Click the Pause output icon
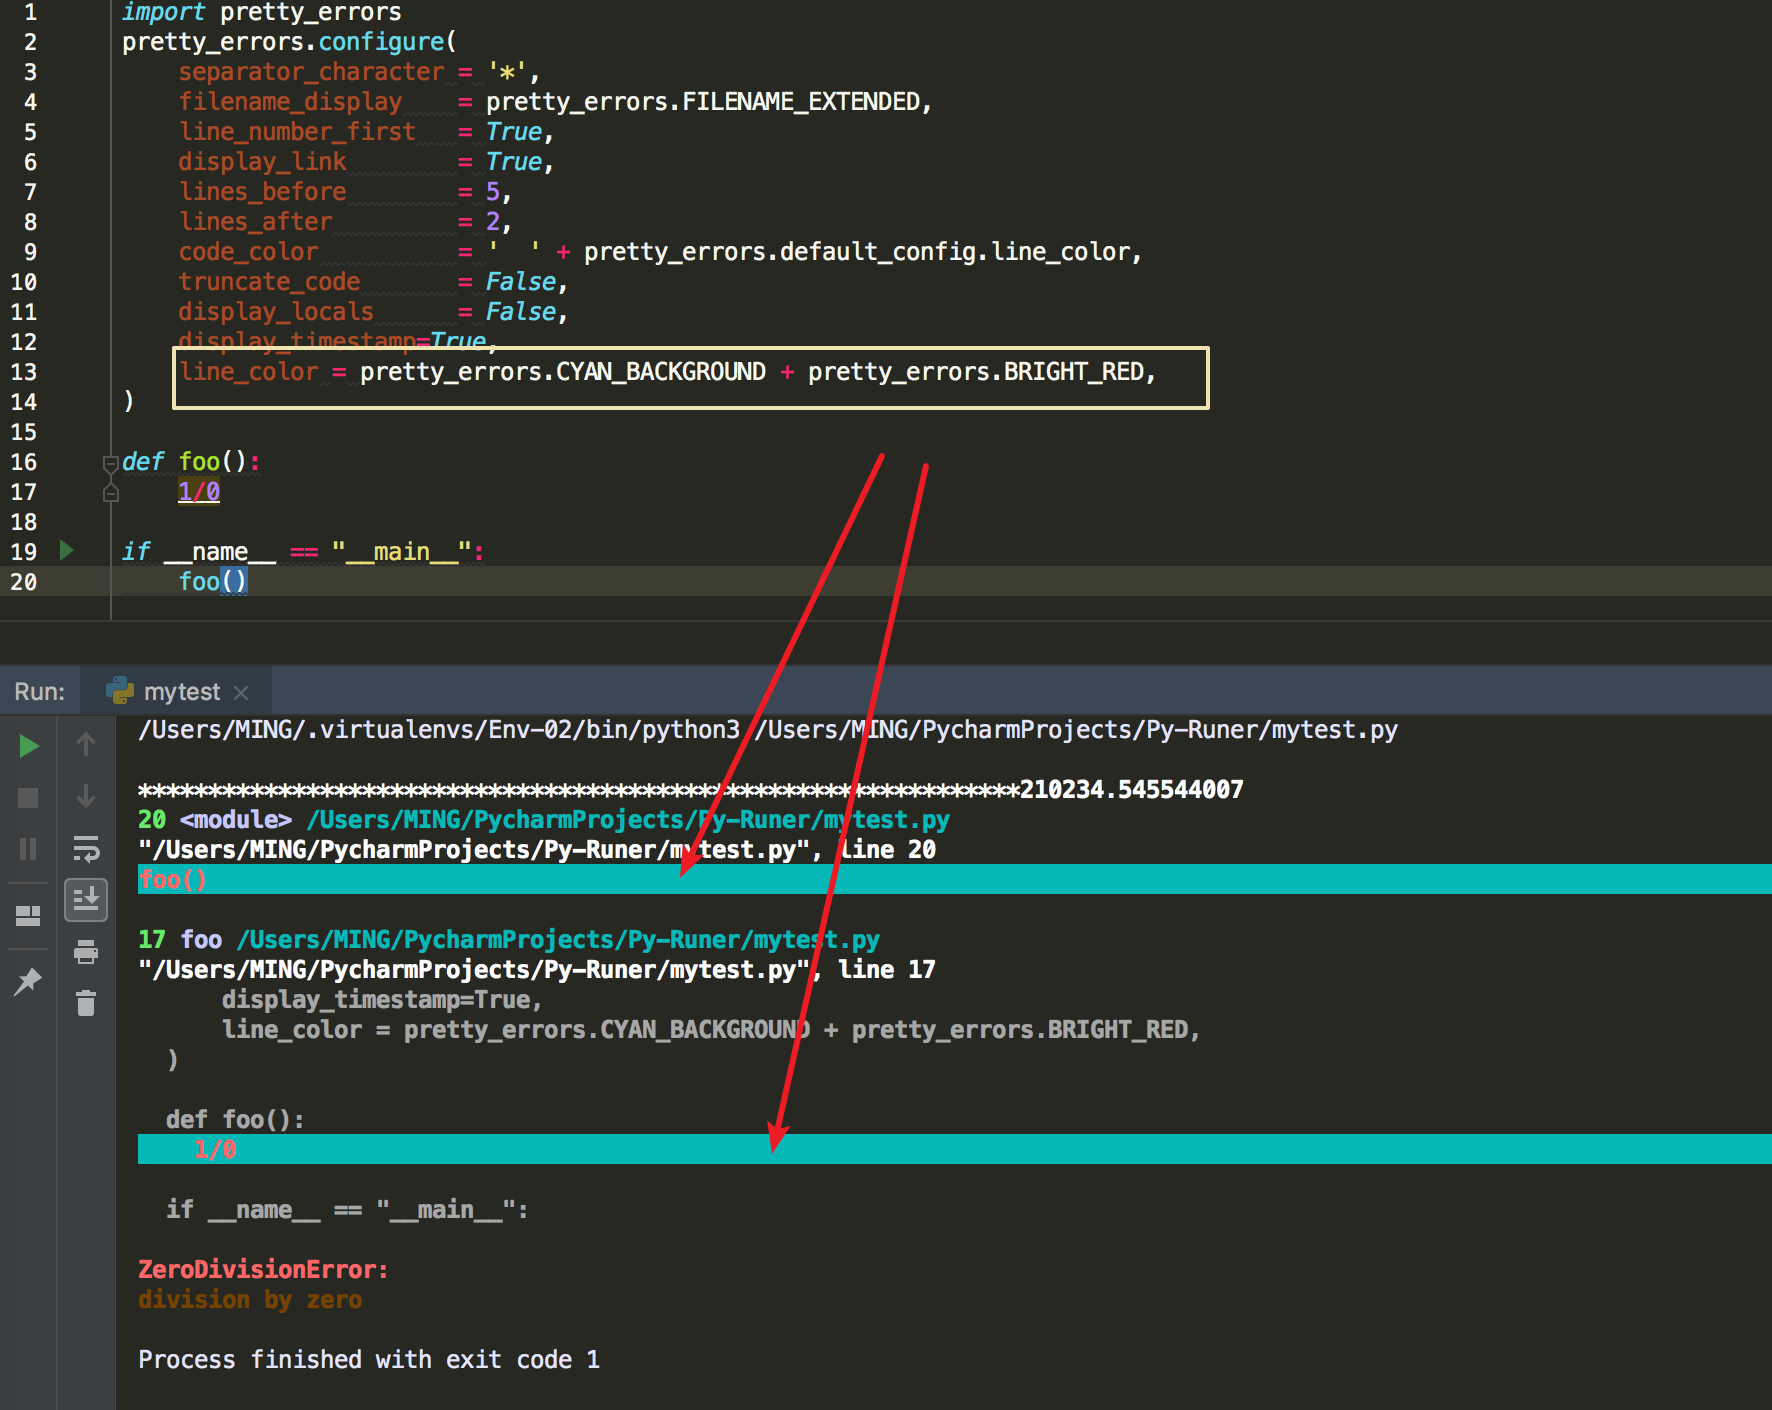 [29, 849]
